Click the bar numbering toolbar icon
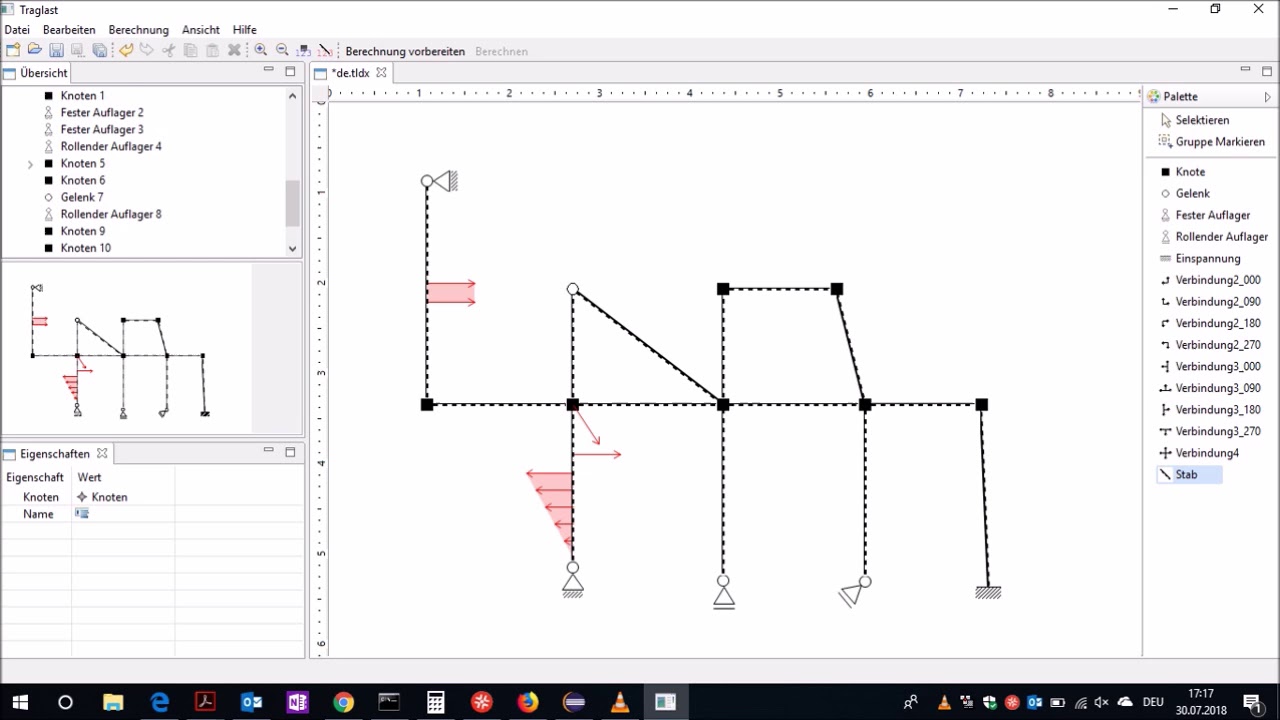The width and height of the screenshot is (1280, 720). click(x=325, y=50)
